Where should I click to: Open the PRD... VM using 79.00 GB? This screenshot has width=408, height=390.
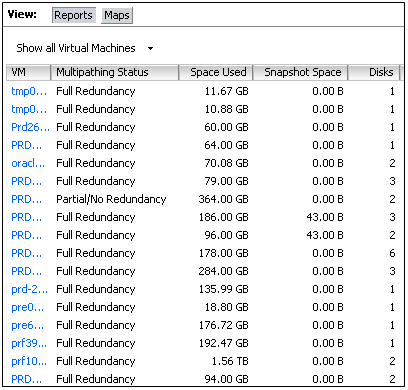point(27,181)
